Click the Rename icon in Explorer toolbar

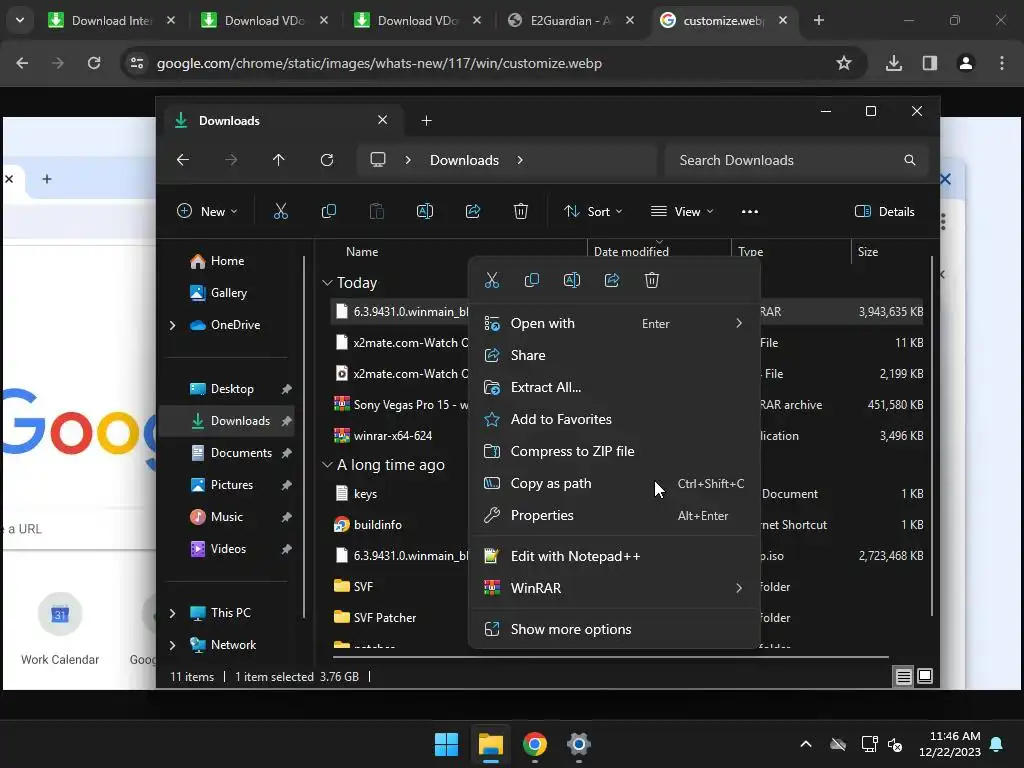[x=424, y=211]
